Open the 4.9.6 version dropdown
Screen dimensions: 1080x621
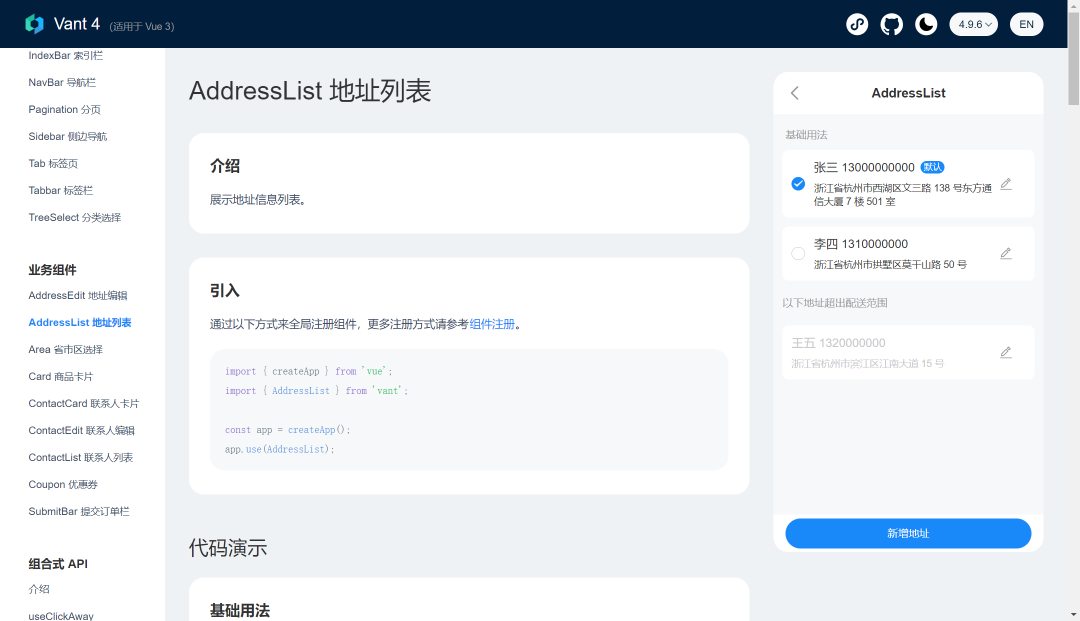[x=973, y=23]
